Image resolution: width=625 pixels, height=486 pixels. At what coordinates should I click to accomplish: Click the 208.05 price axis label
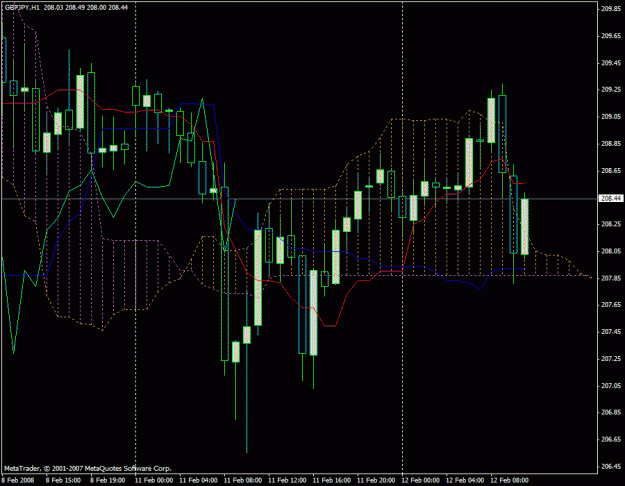coord(611,251)
